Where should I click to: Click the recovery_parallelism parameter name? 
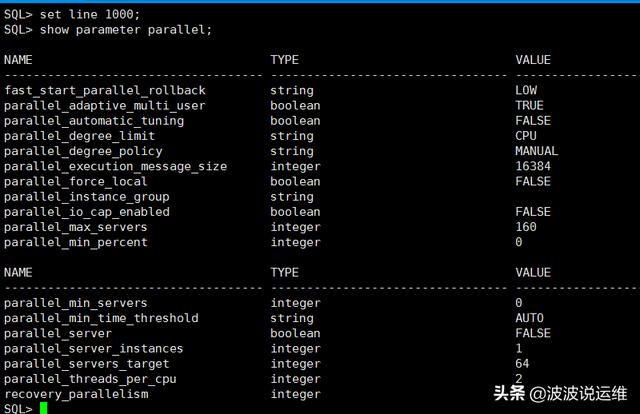76,394
